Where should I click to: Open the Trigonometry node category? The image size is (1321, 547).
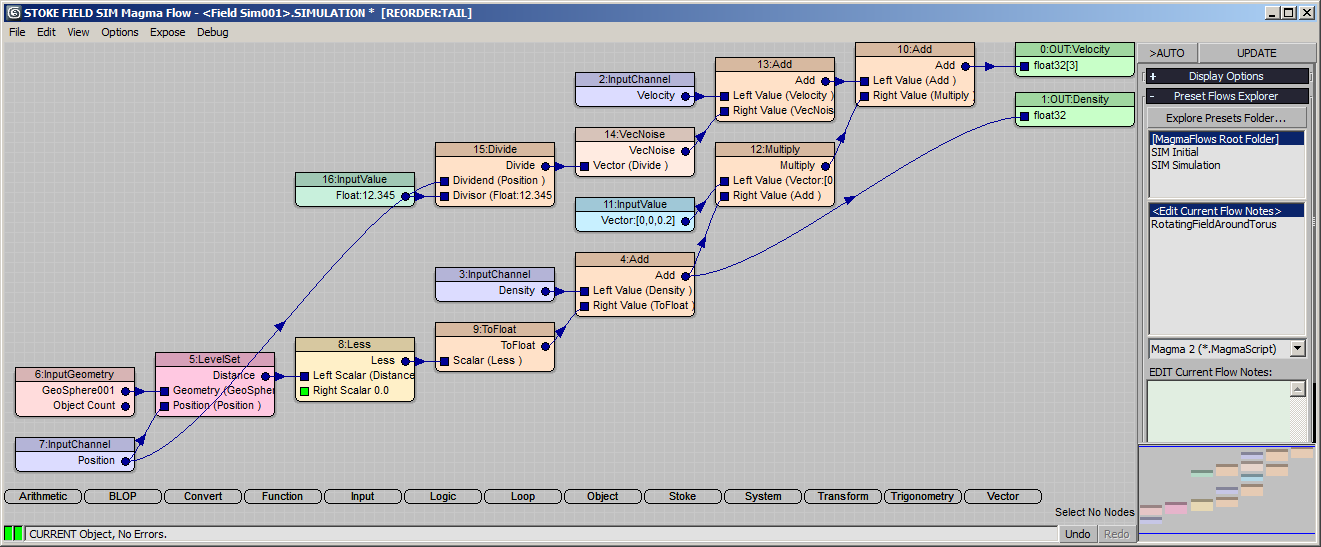(x=923, y=496)
